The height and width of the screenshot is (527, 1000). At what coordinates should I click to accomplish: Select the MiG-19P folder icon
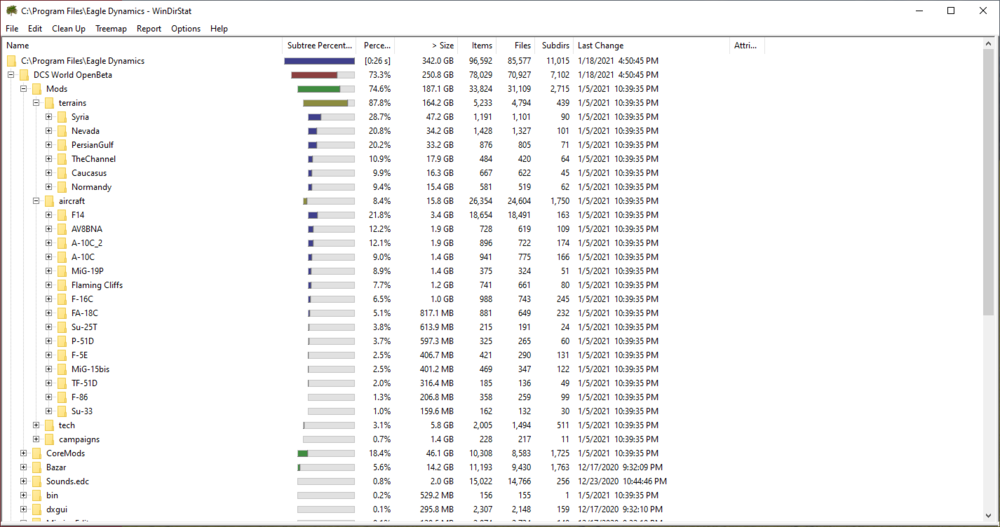pos(62,271)
